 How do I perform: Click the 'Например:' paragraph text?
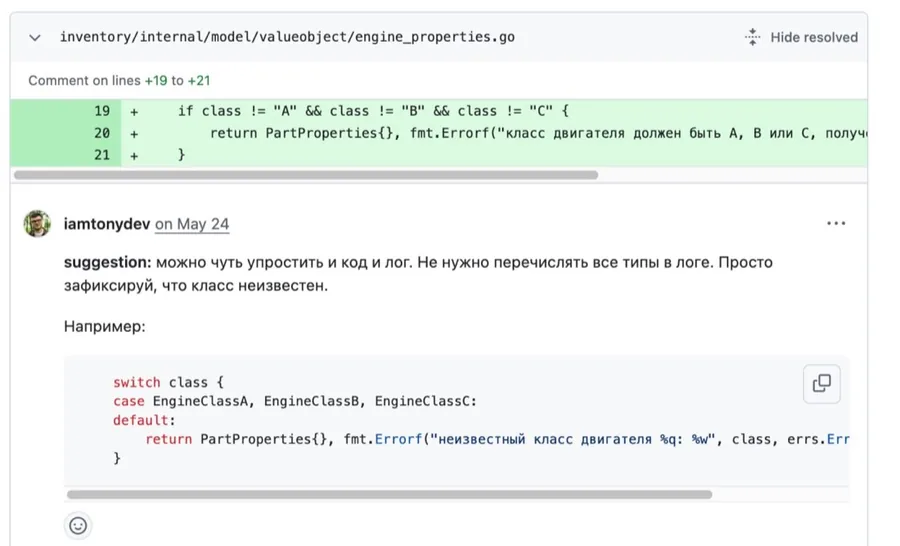click(104, 327)
